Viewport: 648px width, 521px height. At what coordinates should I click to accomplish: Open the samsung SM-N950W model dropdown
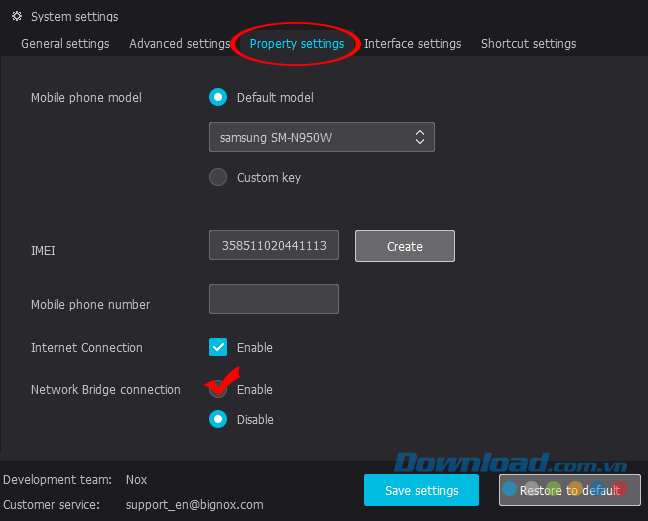click(322, 137)
